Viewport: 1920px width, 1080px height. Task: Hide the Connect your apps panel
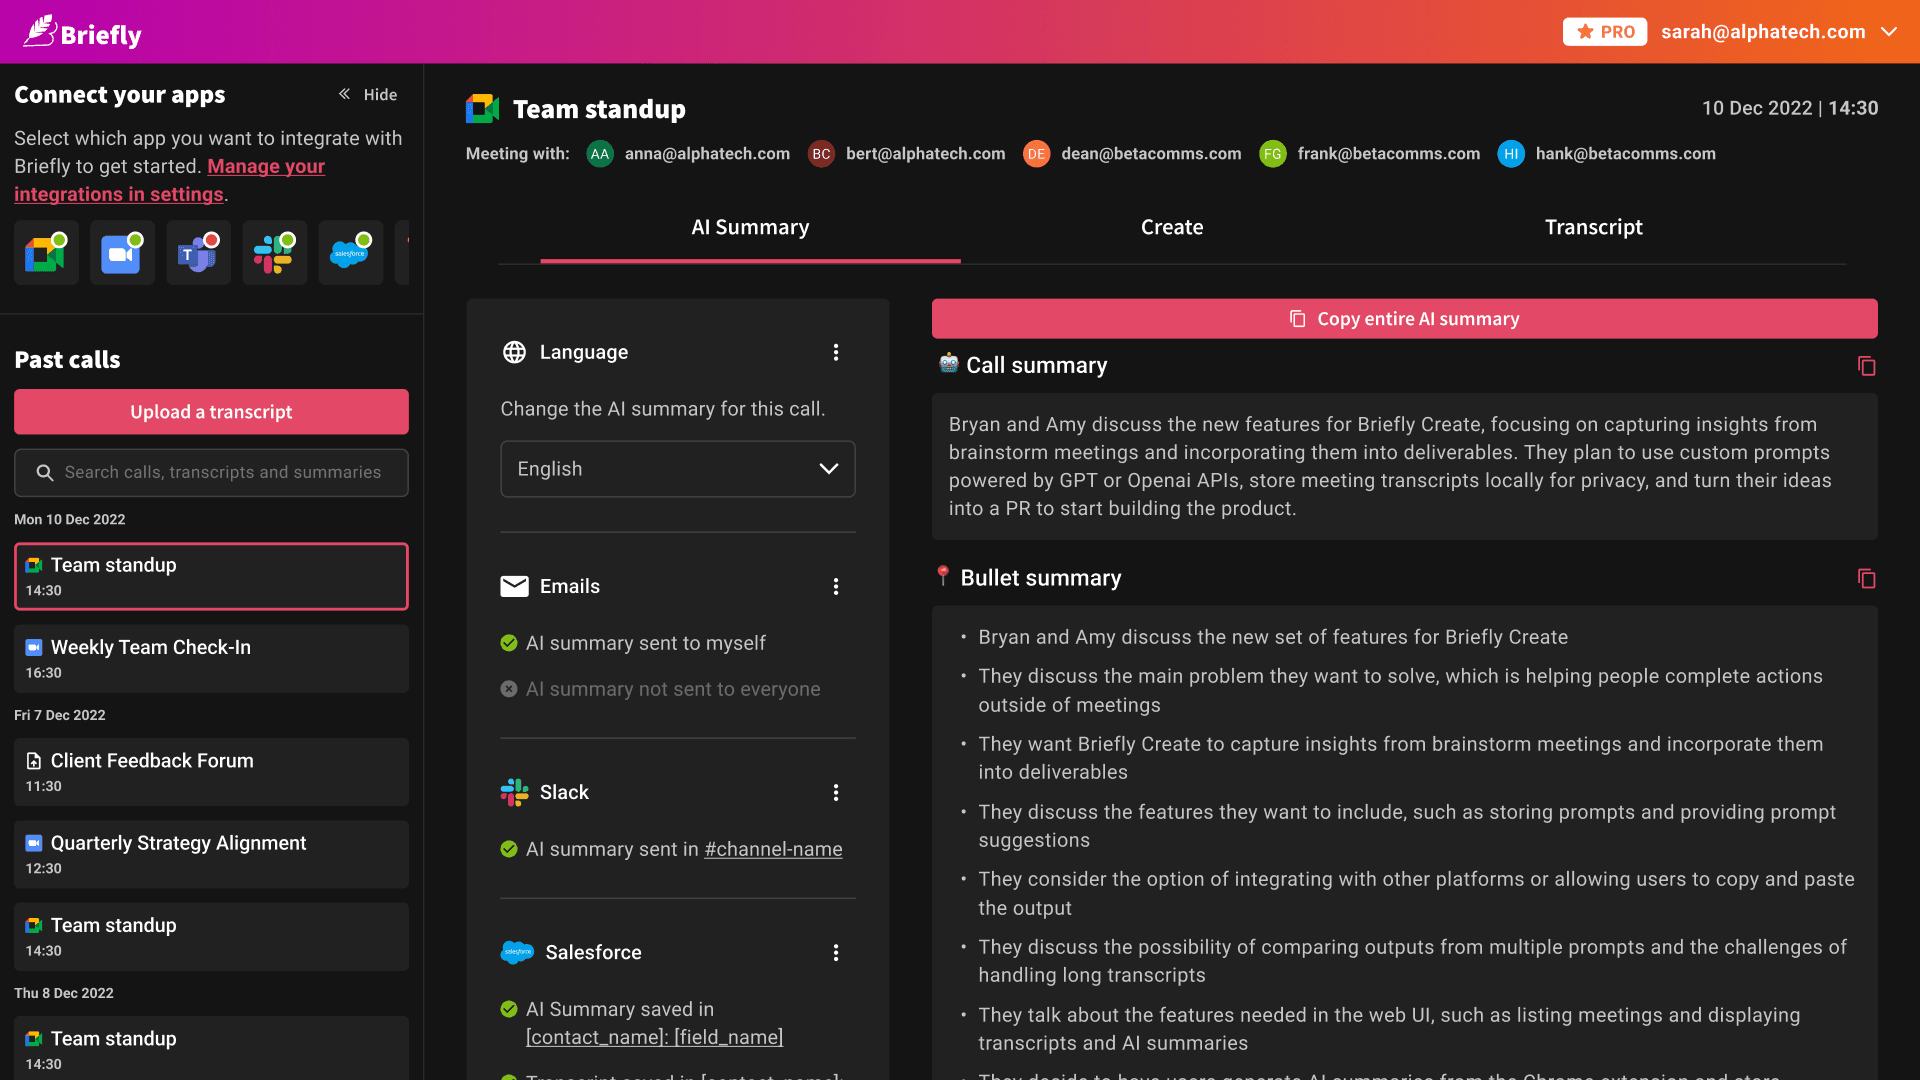368,94
